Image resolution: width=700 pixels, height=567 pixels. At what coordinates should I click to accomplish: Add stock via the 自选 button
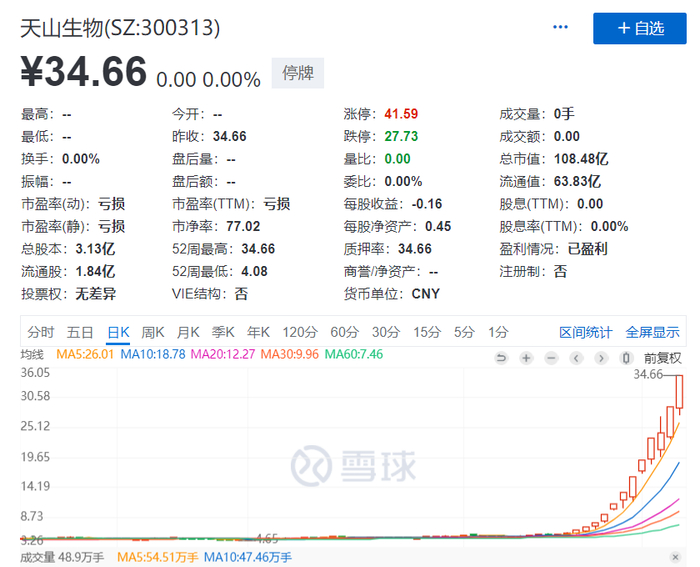point(639,29)
